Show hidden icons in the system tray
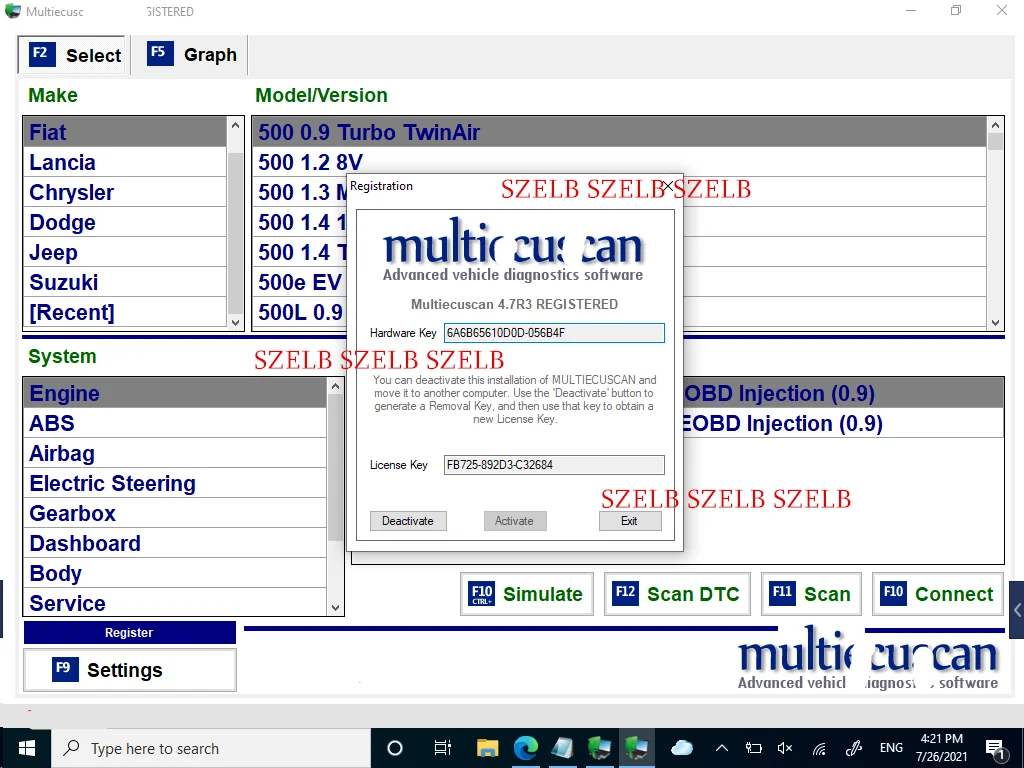This screenshot has height=768, width=1024. click(x=721, y=748)
